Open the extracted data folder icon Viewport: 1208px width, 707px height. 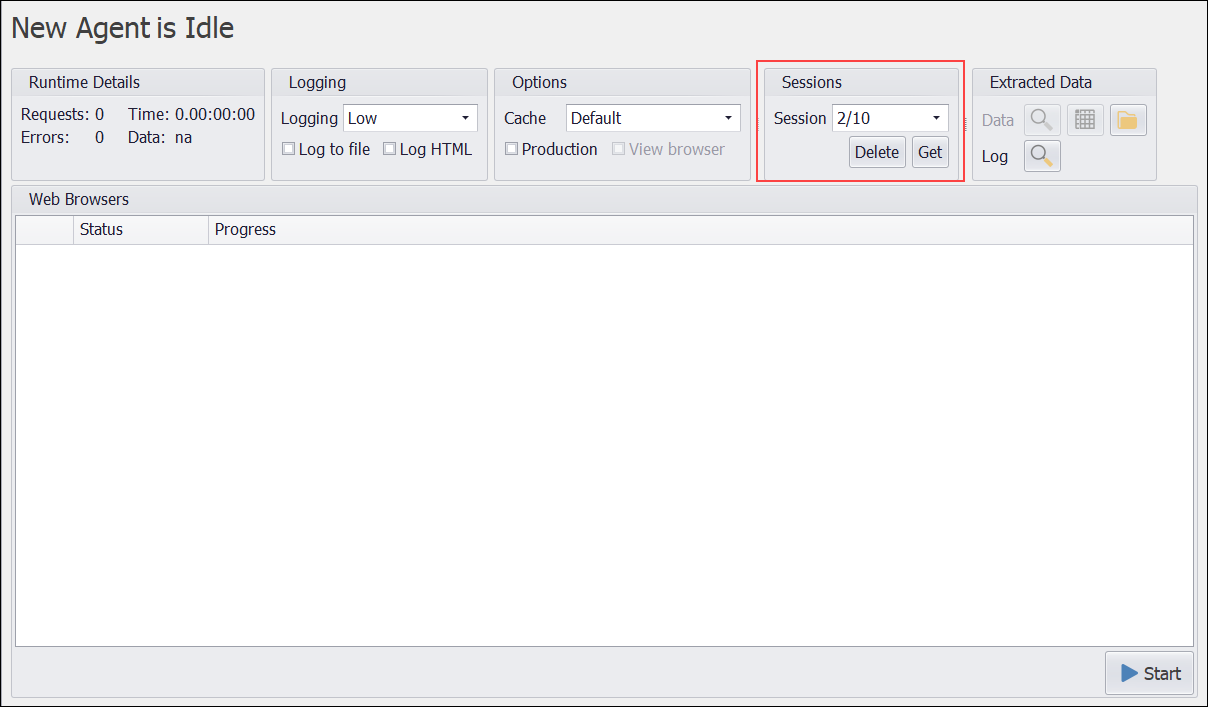point(1128,120)
